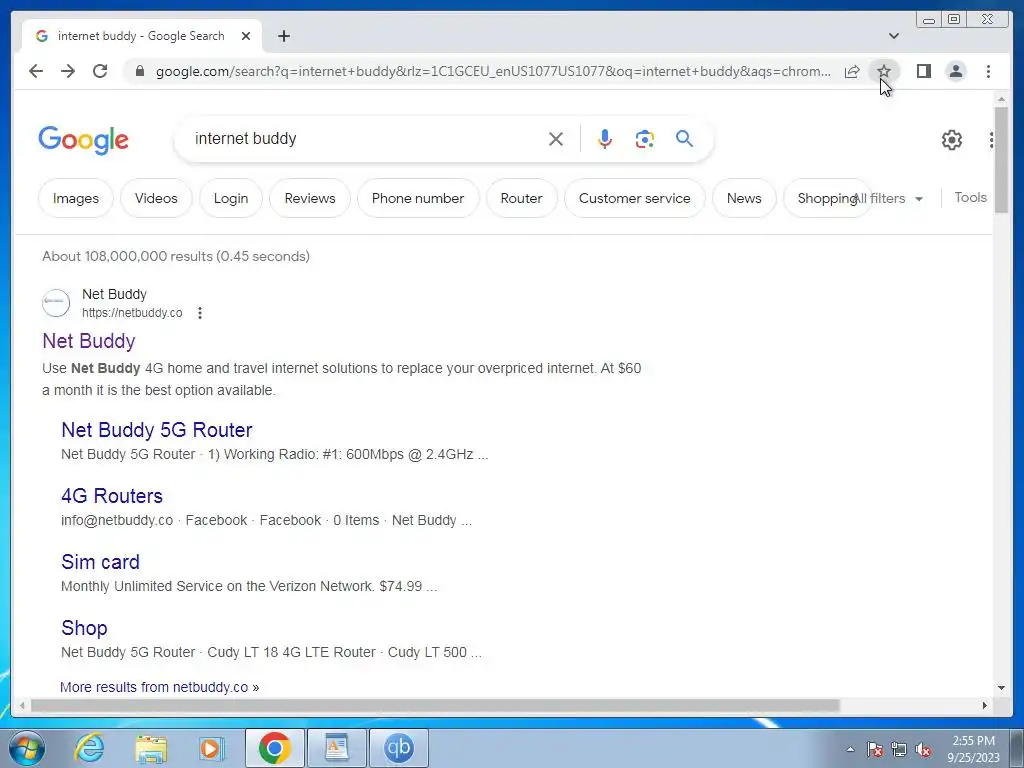
Task: Apply the Login search chip
Action: tap(231, 198)
